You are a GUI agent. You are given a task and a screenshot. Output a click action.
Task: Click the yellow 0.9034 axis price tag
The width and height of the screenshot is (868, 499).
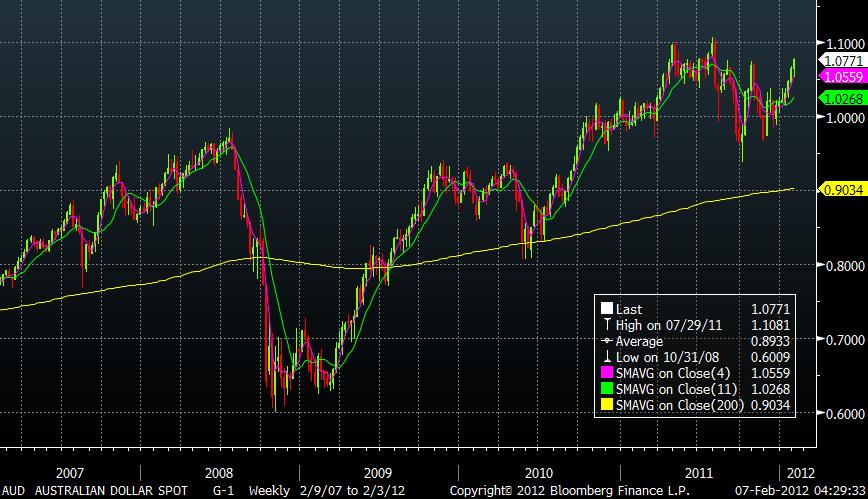pyautogui.click(x=841, y=189)
